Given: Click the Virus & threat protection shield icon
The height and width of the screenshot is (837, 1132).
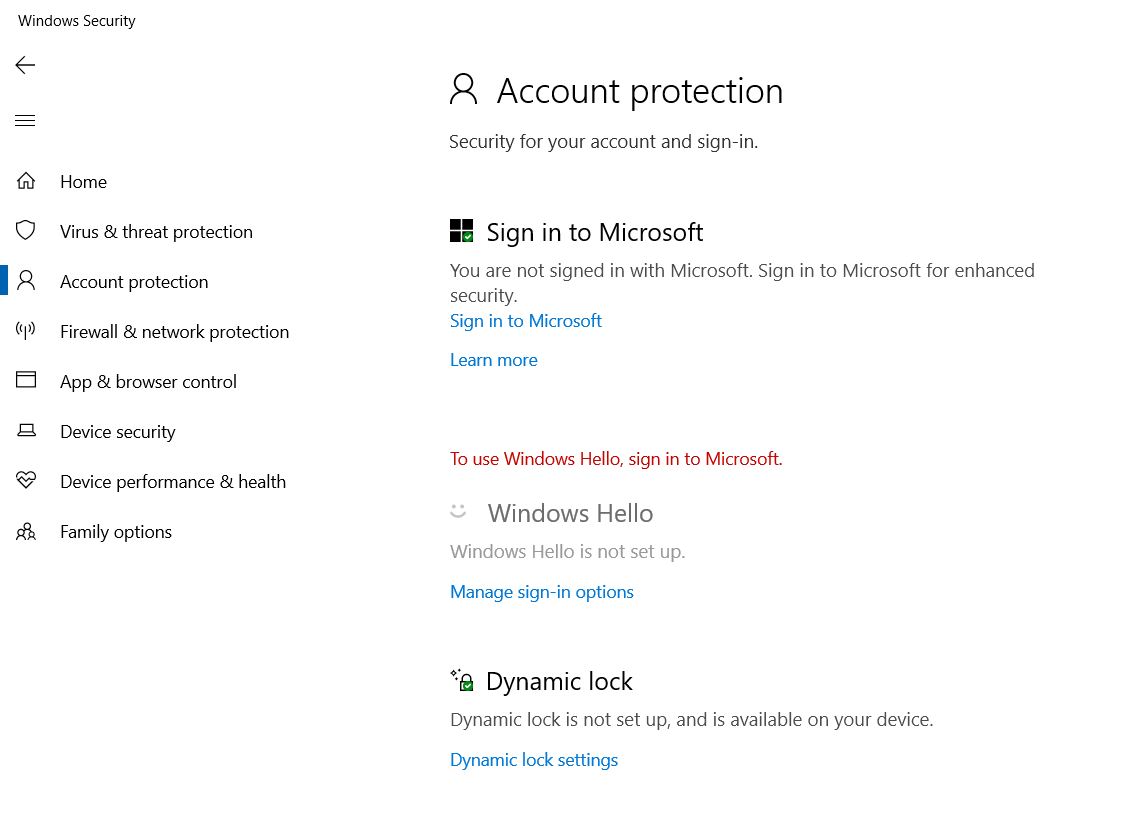Looking at the screenshot, I should (x=26, y=231).
